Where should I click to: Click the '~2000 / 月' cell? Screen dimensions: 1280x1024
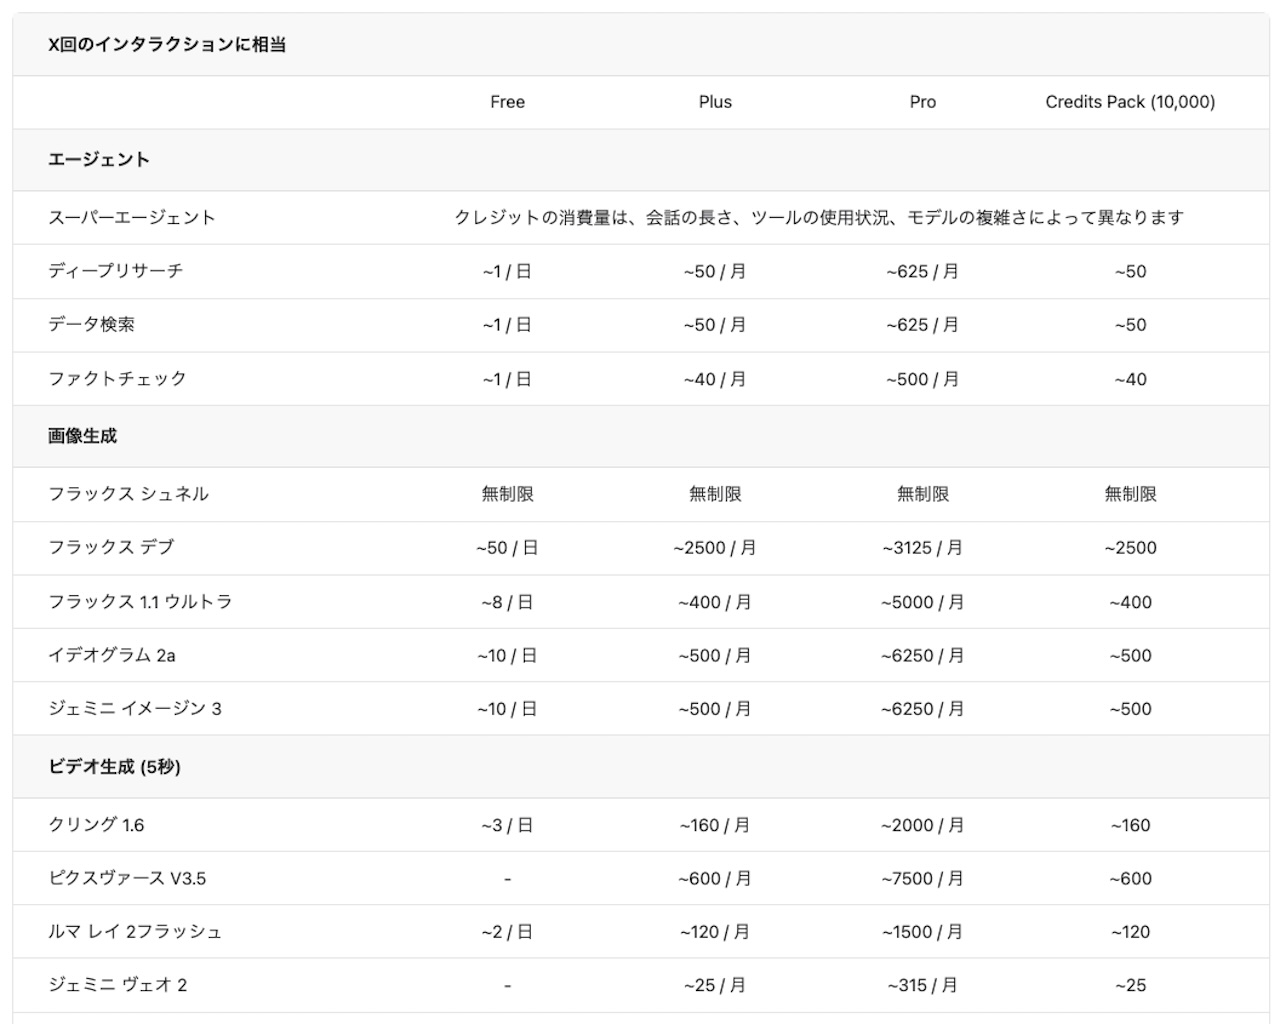click(x=923, y=826)
